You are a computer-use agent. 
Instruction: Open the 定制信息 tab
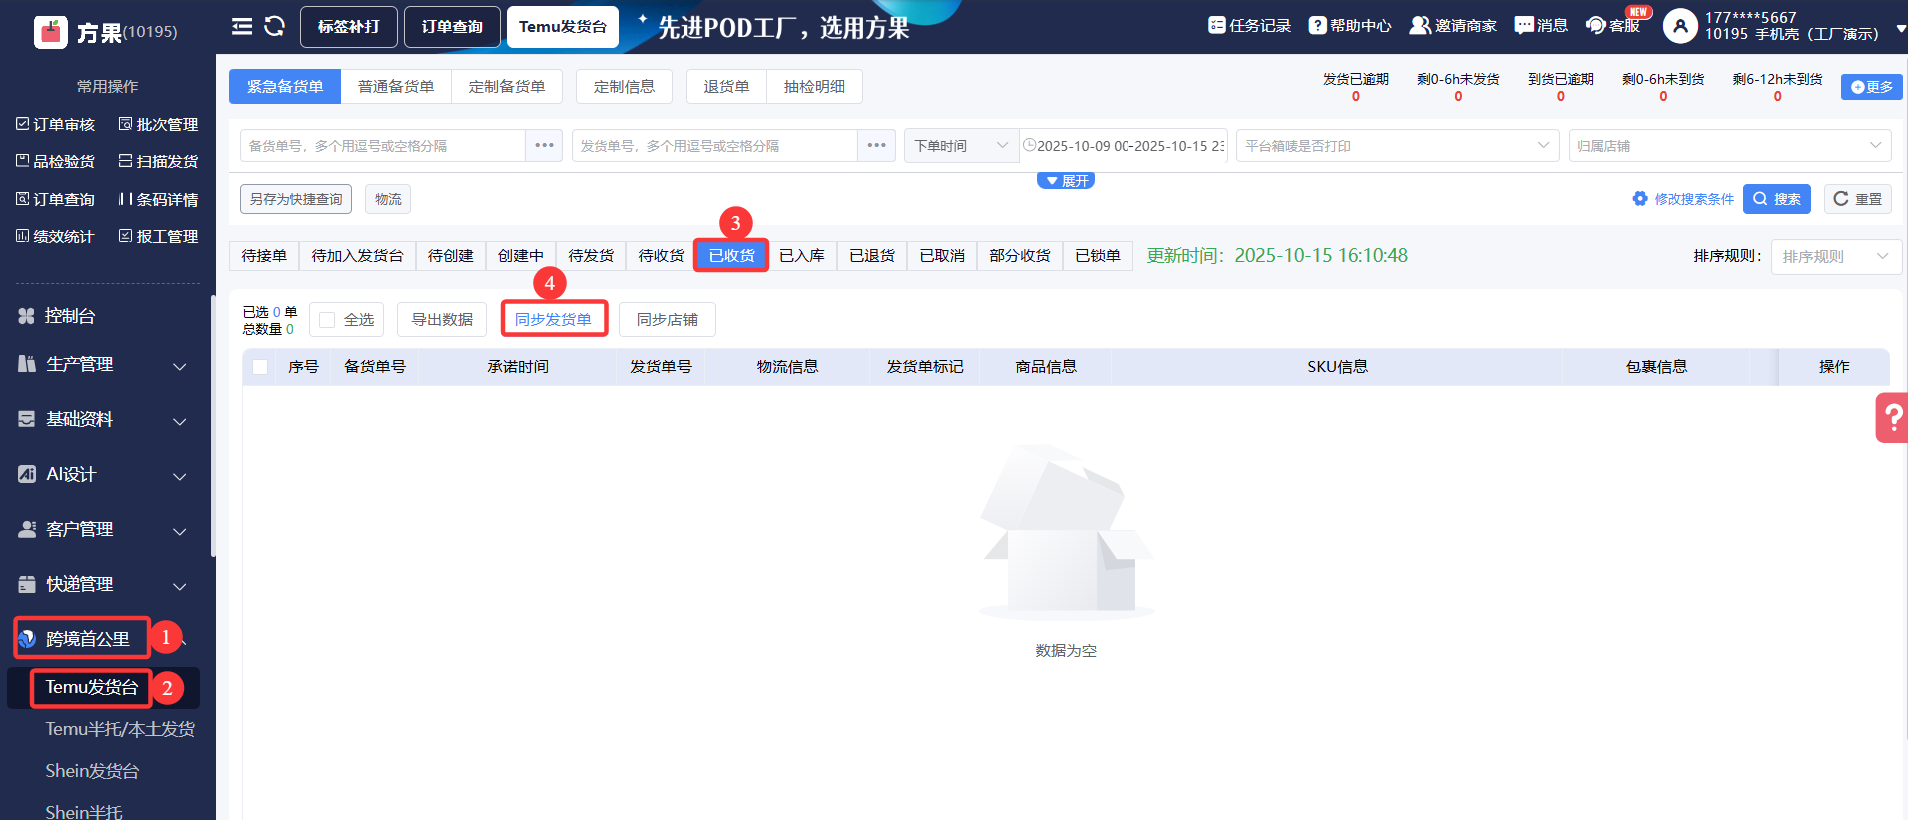pyautogui.click(x=624, y=87)
